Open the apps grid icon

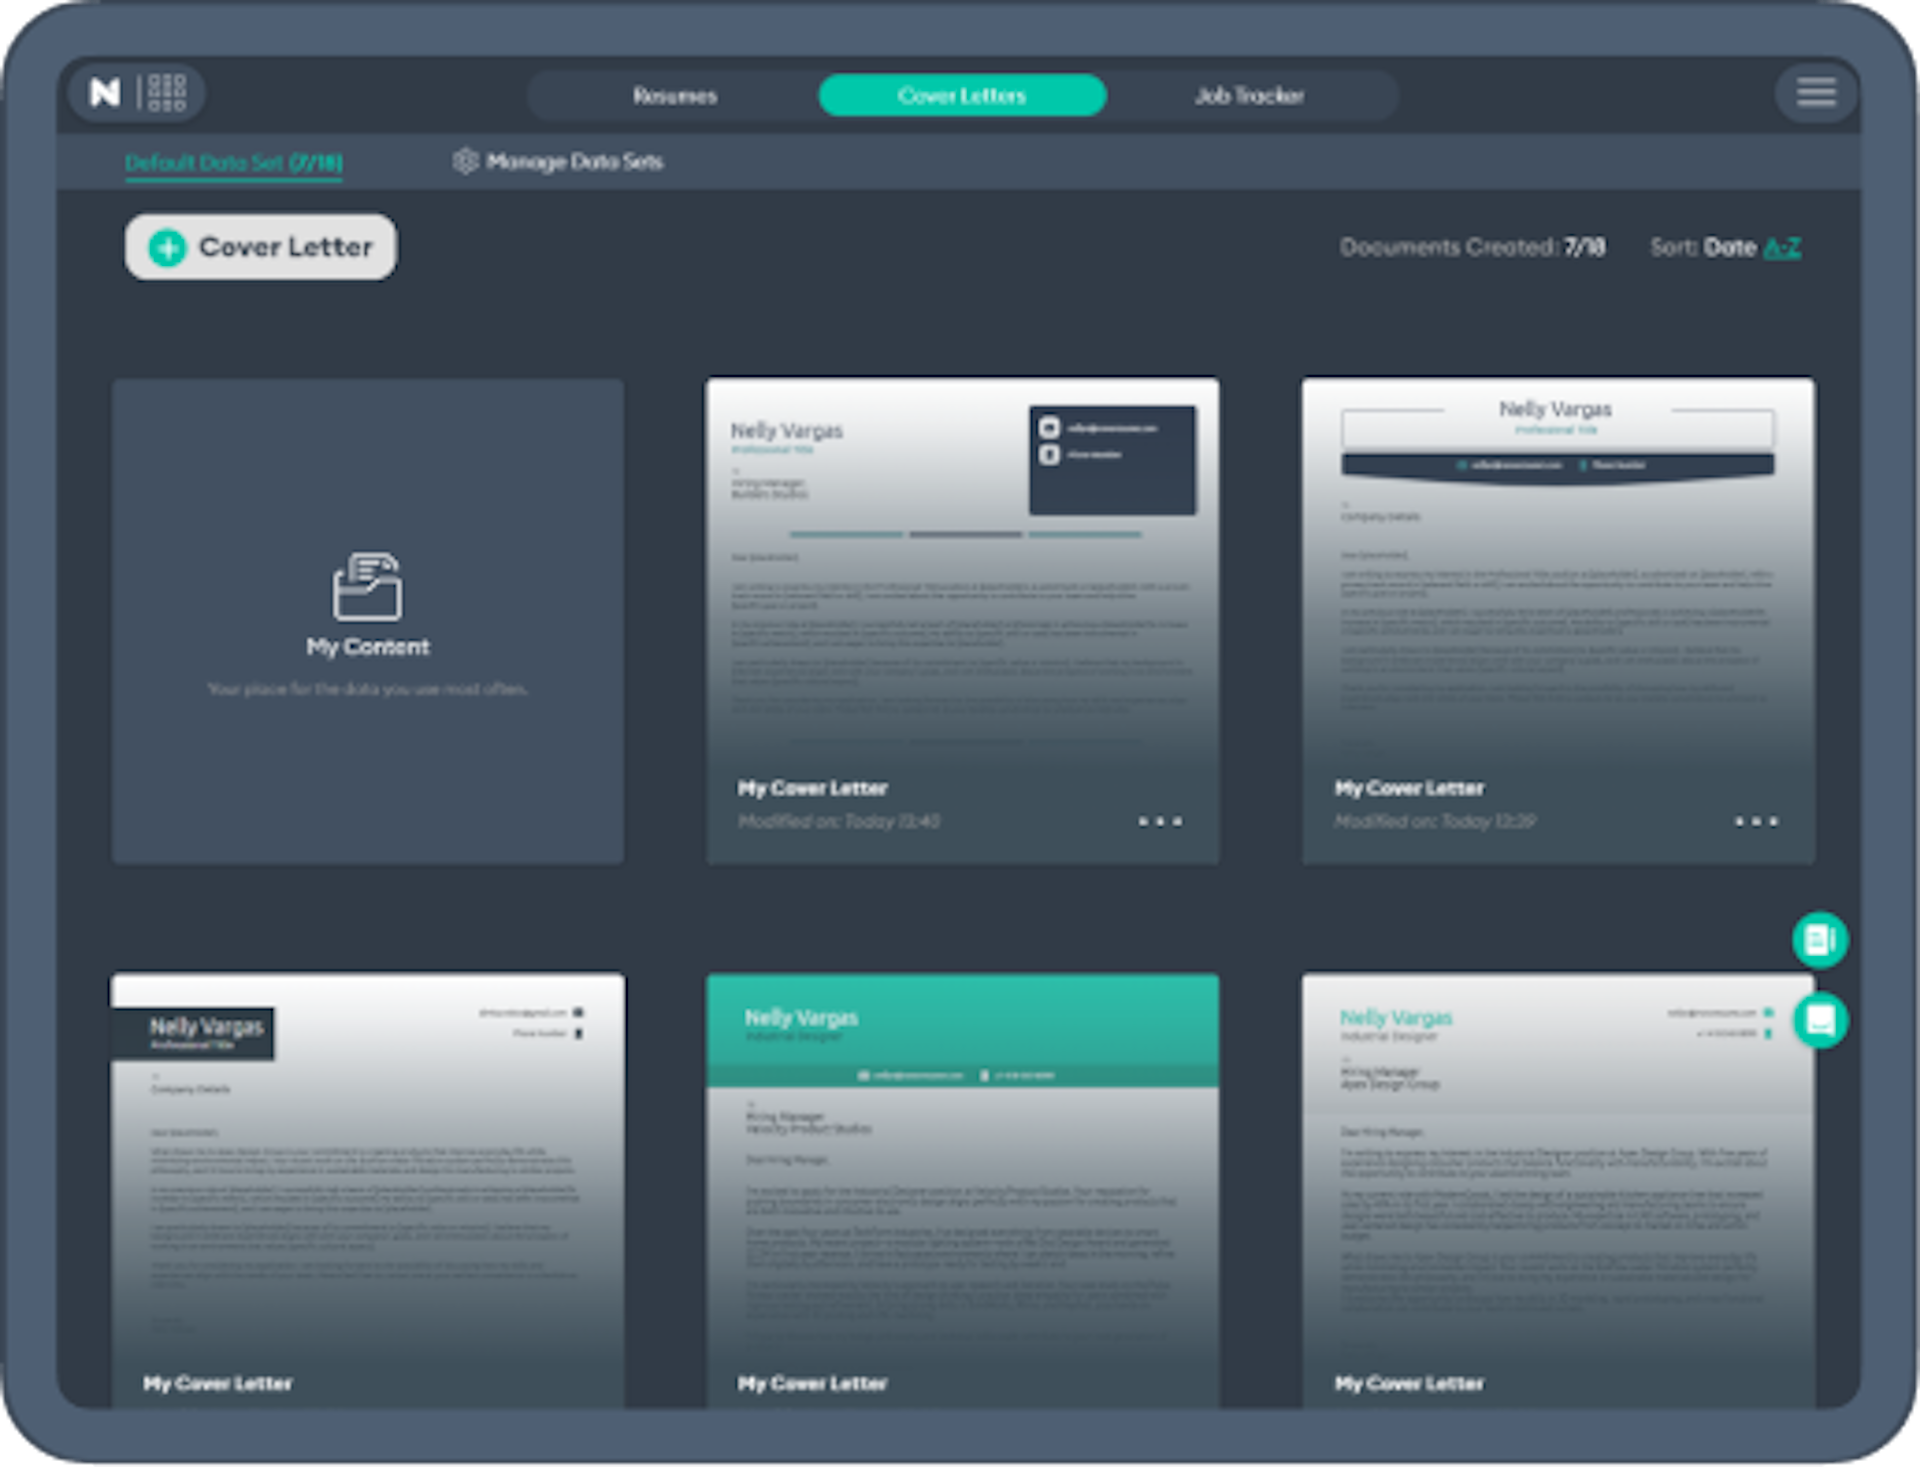click(x=167, y=93)
